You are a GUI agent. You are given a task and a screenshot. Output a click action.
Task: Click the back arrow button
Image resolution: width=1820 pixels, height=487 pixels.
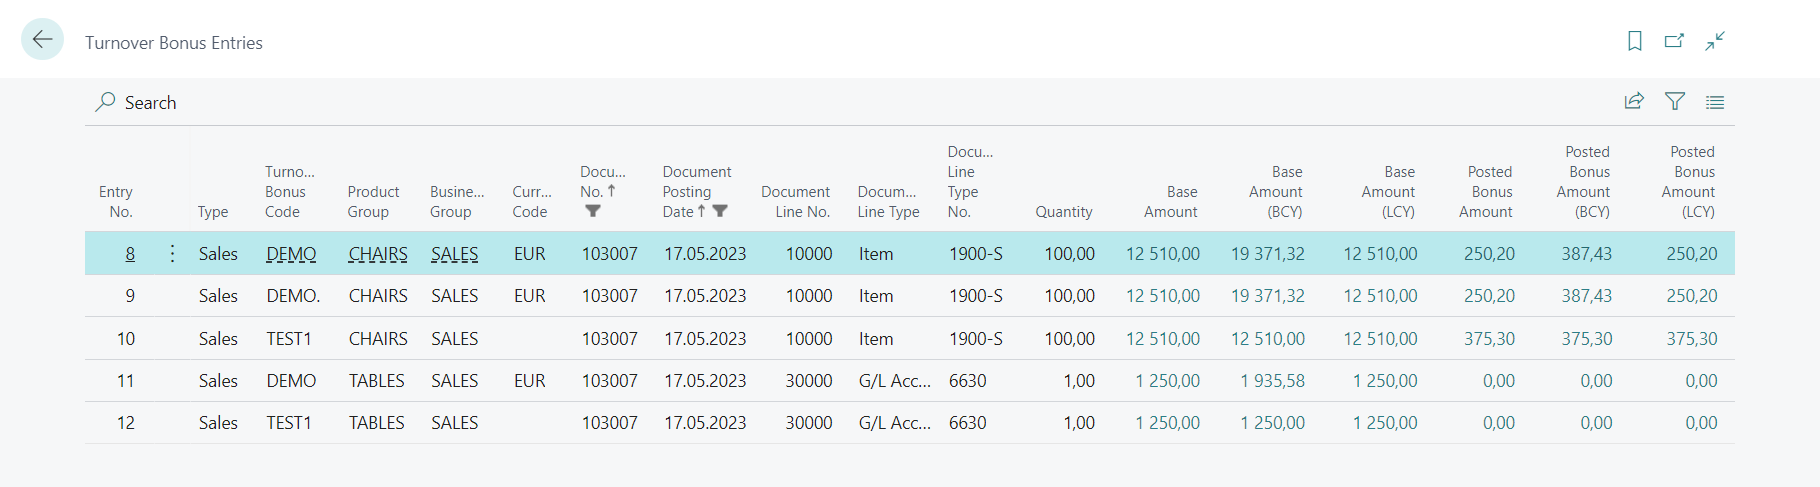pos(42,40)
